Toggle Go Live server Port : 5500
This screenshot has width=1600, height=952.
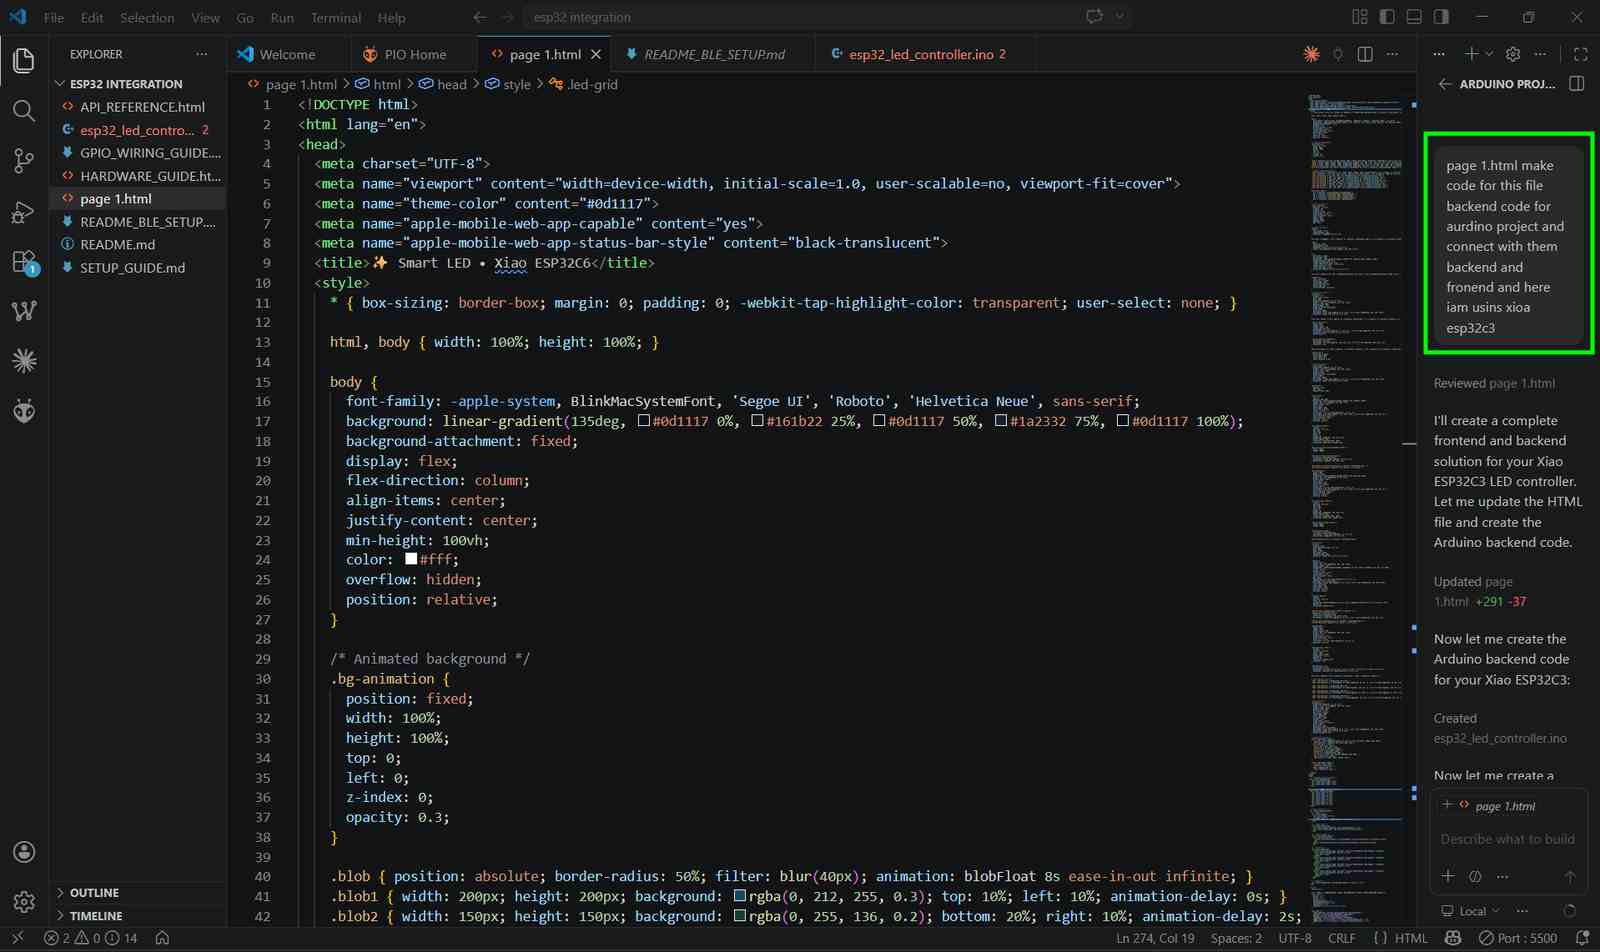point(1517,938)
